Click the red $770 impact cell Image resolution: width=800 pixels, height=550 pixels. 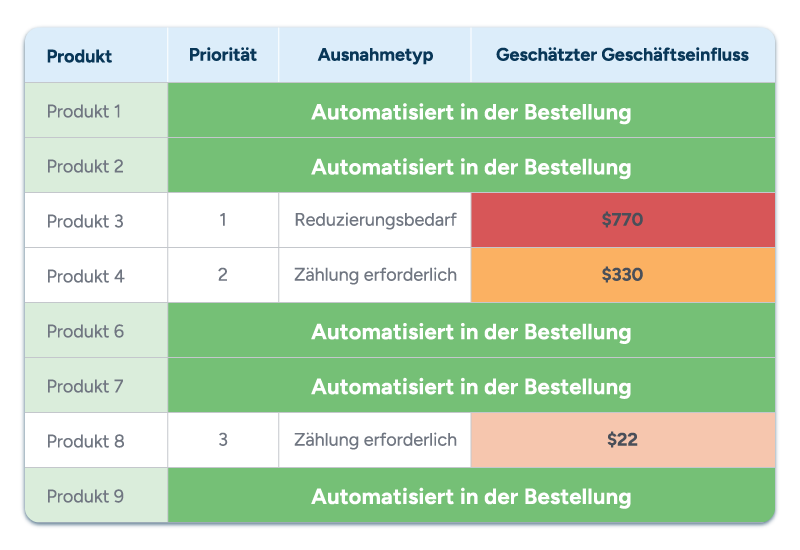tap(623, 220)
